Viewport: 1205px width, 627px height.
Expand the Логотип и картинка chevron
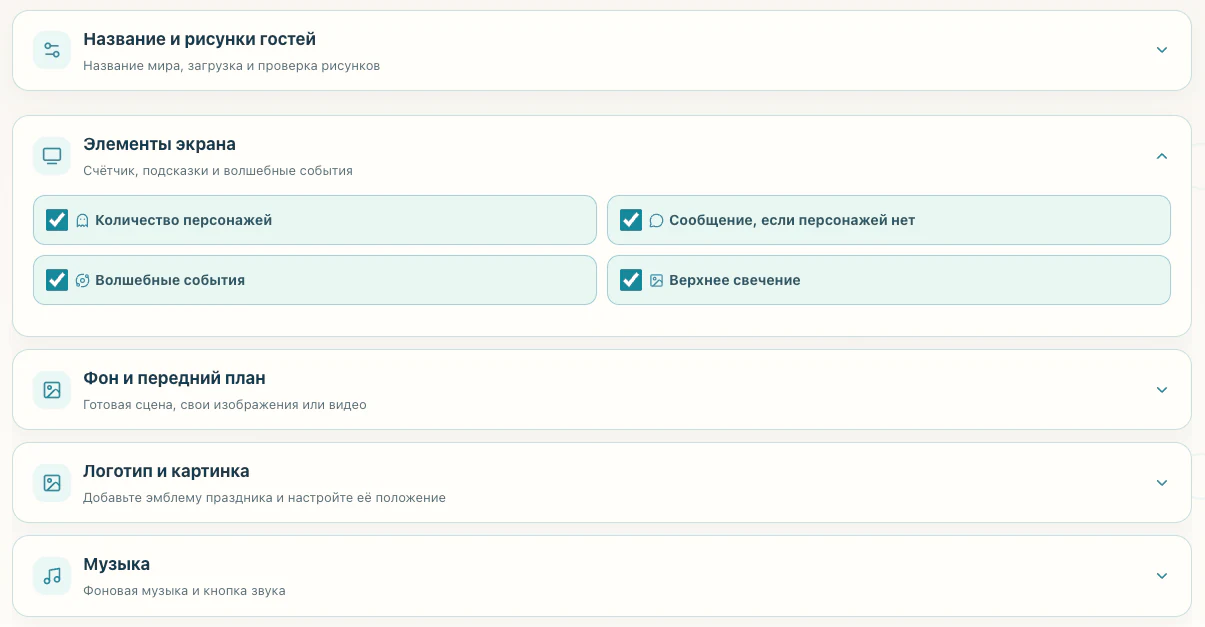[x=1162, y=483]
